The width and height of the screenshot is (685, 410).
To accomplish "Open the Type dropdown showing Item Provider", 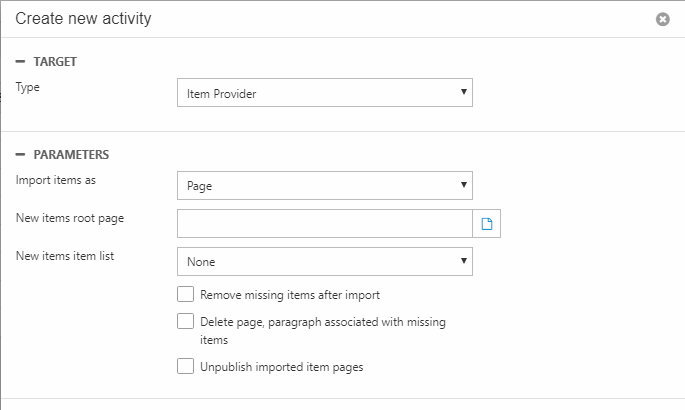I will pos(324,93).
